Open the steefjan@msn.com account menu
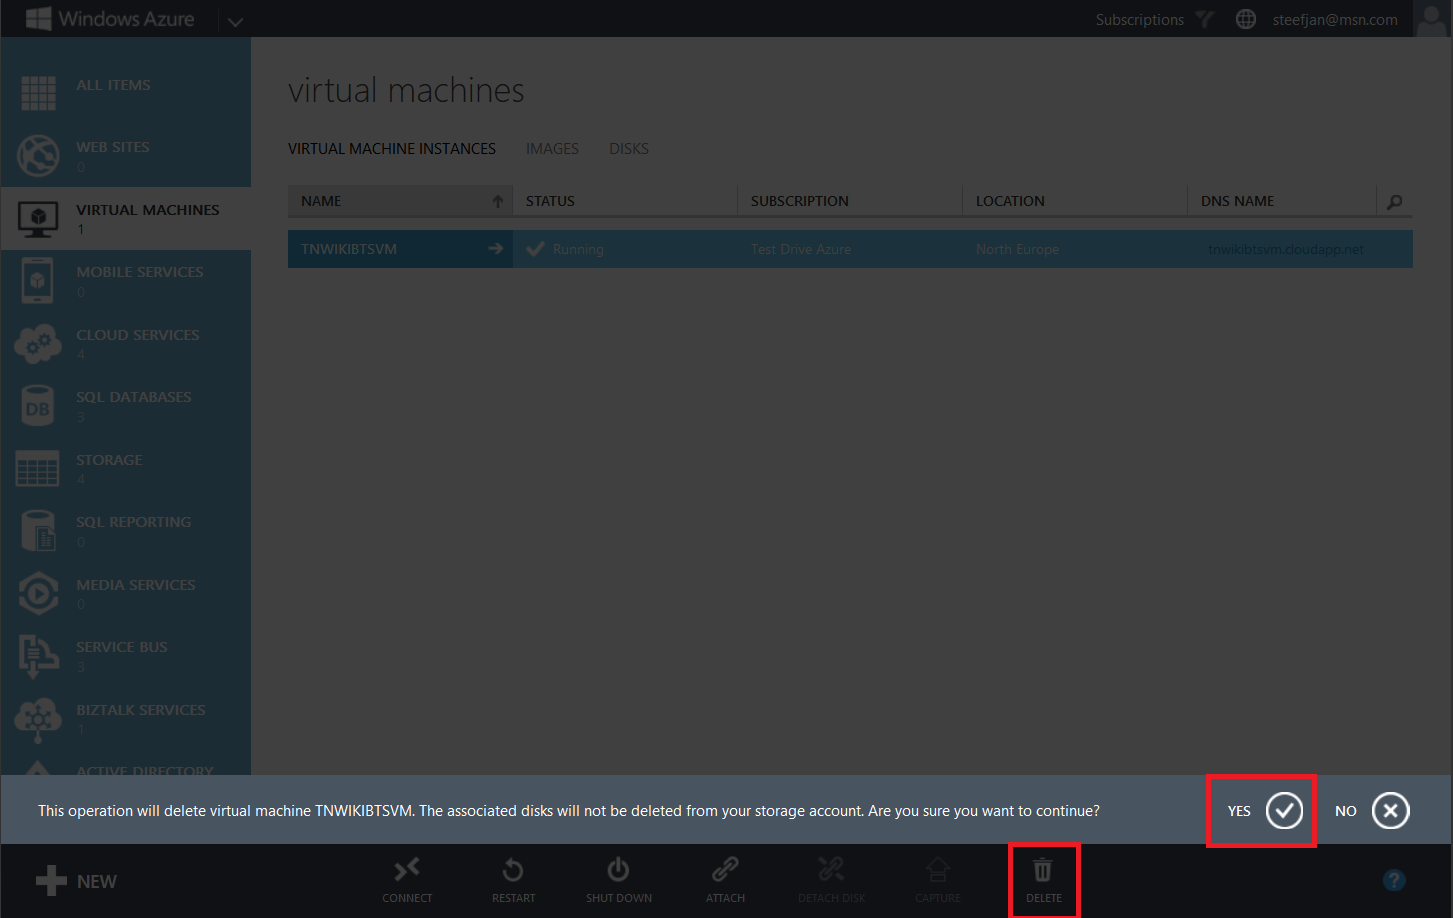1453x918 pixels. click(x=1335, y=19)
